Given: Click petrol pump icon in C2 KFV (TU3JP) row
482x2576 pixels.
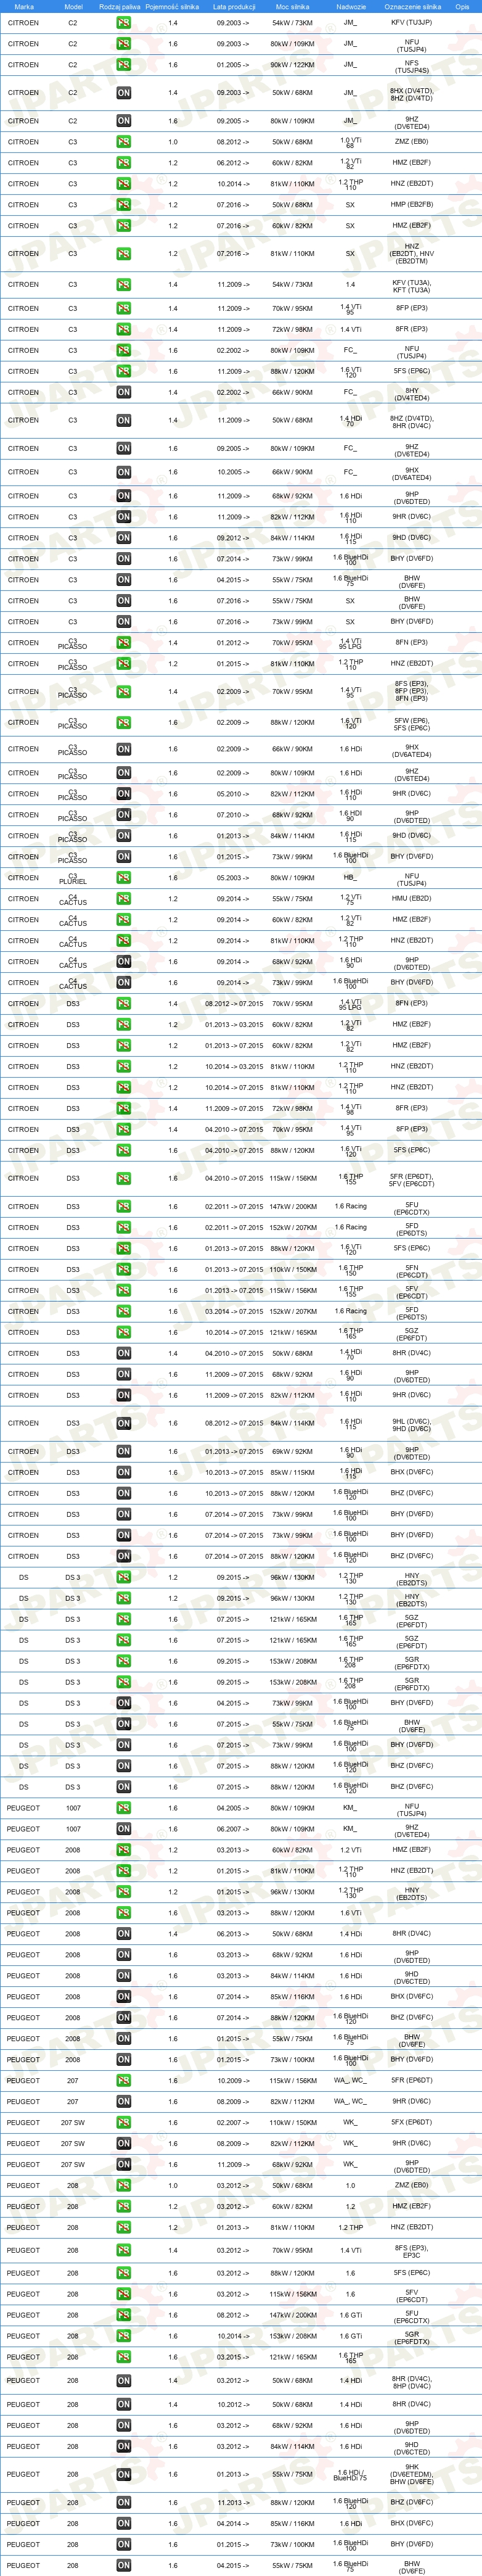Looking at the screenshot, I should click(123, 22).
